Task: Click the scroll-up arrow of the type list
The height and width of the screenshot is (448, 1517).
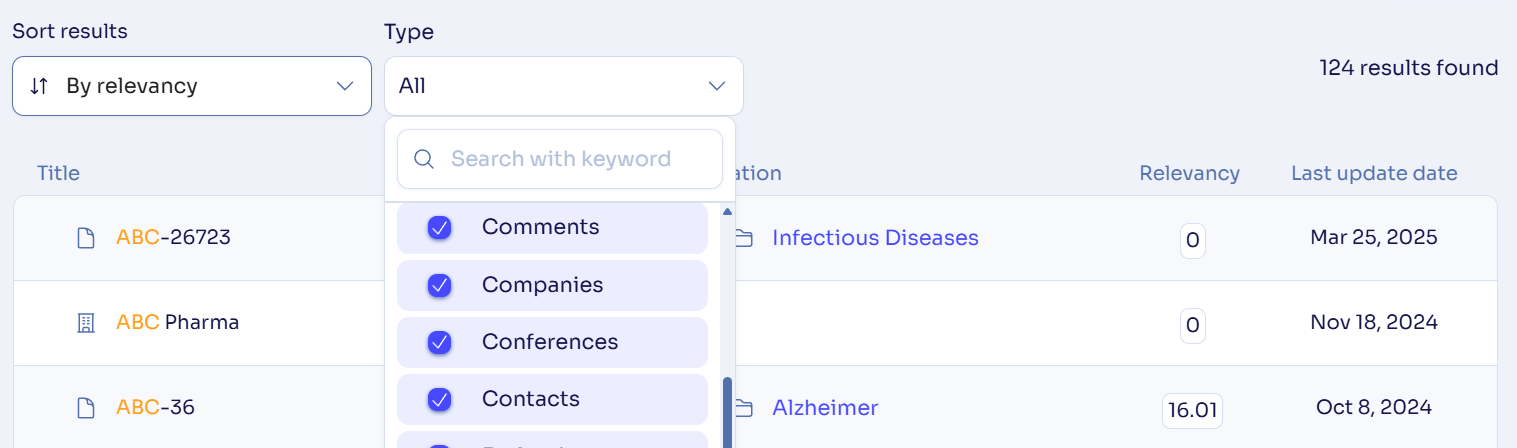Action: tap(727, 212)
